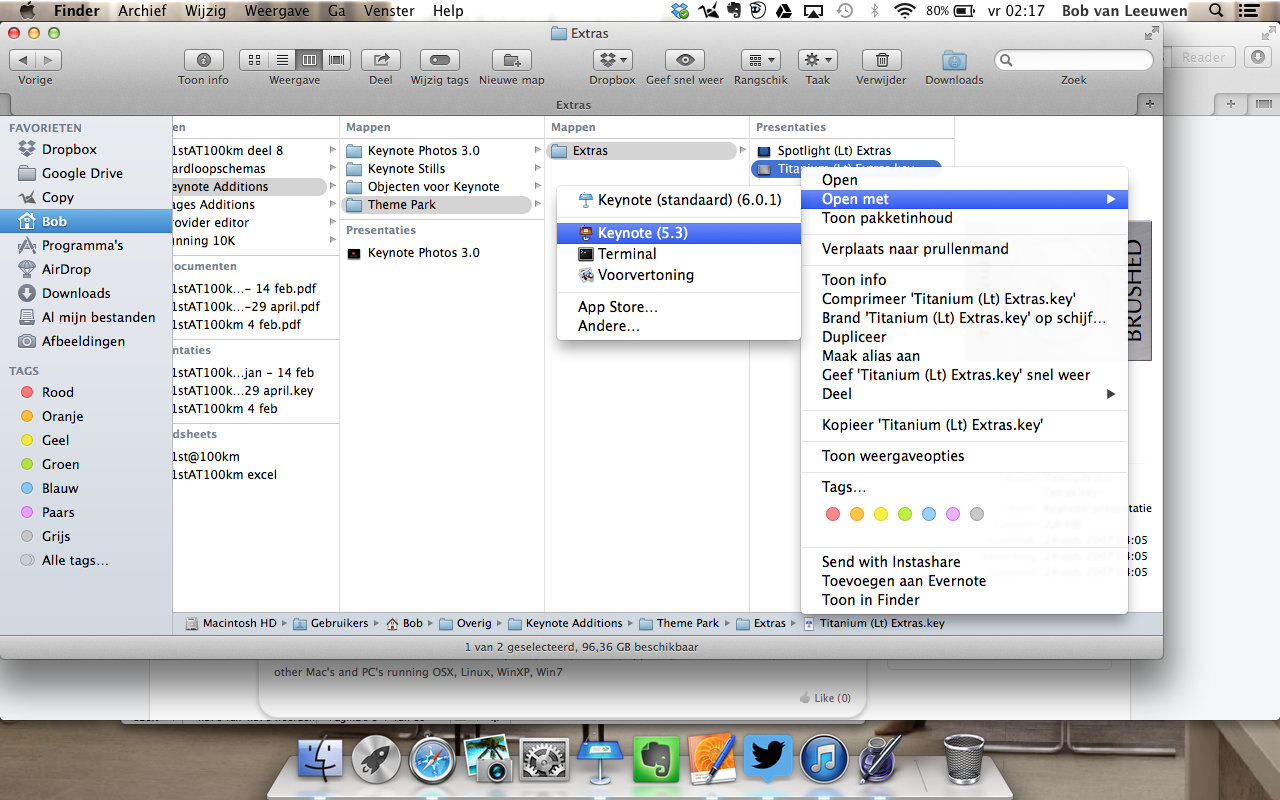Filter by the Rood tag in sidebar
Image resolution: width=1280 pixels, height=800 pixels.
click(x=86, y=392)
